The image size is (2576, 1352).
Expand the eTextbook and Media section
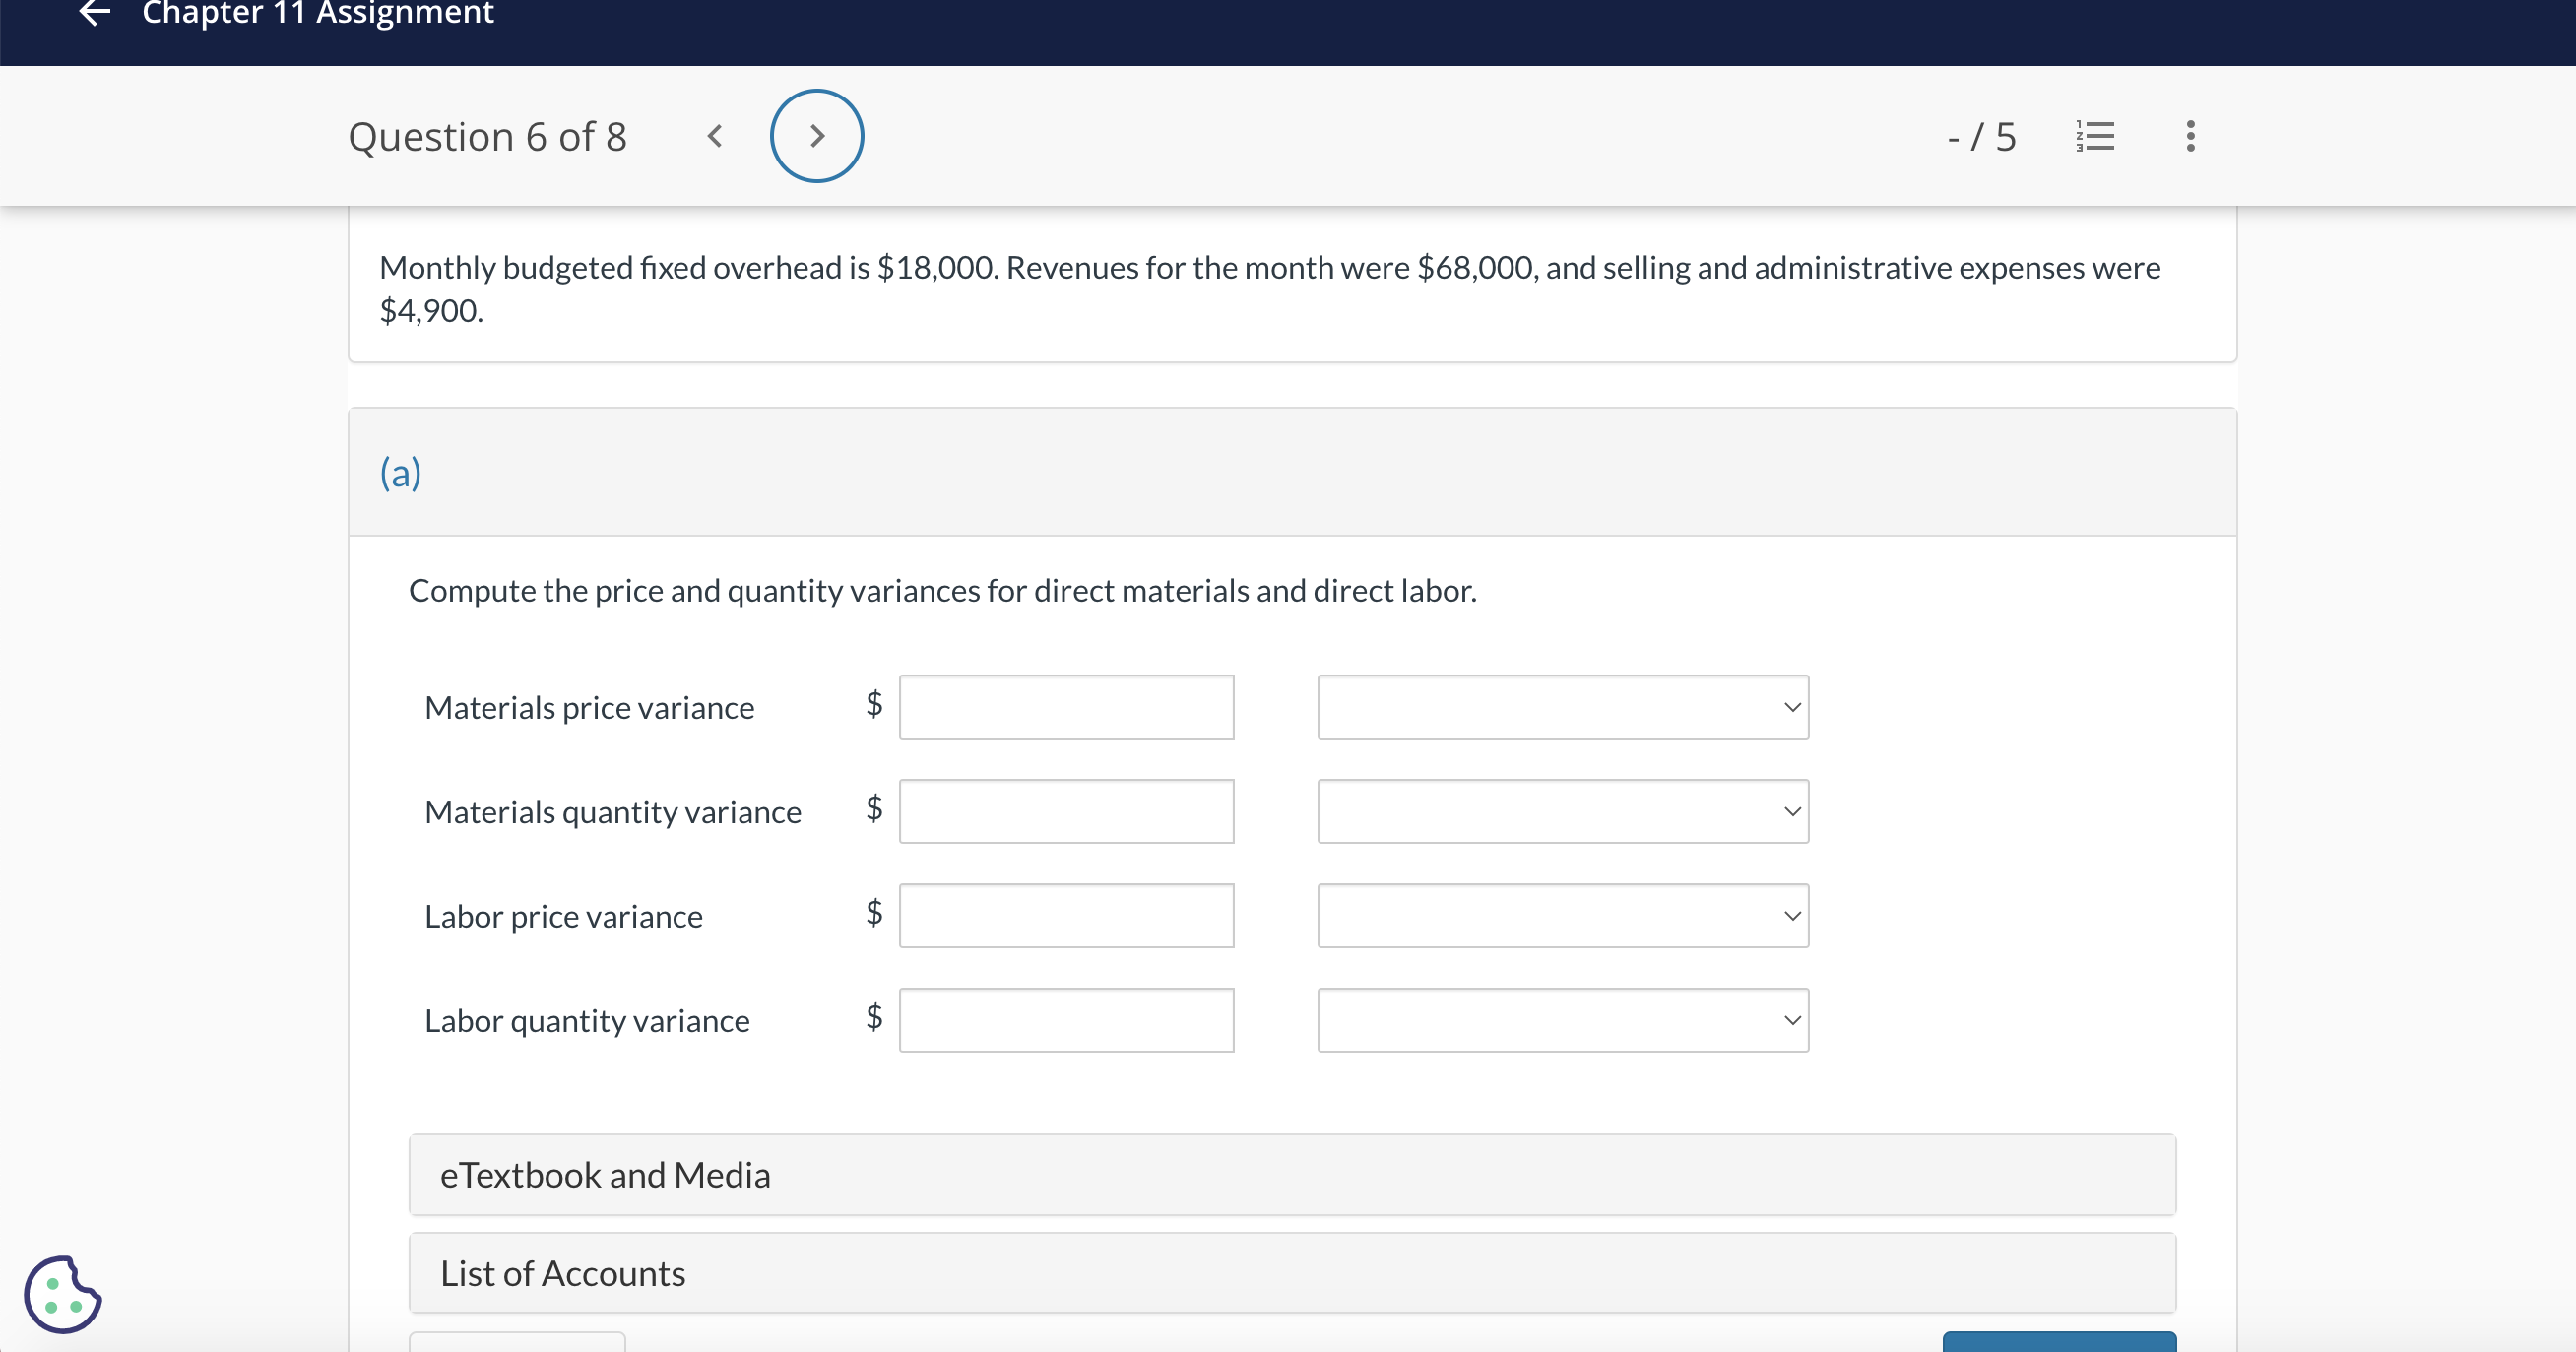(x=1292, y=1175)
